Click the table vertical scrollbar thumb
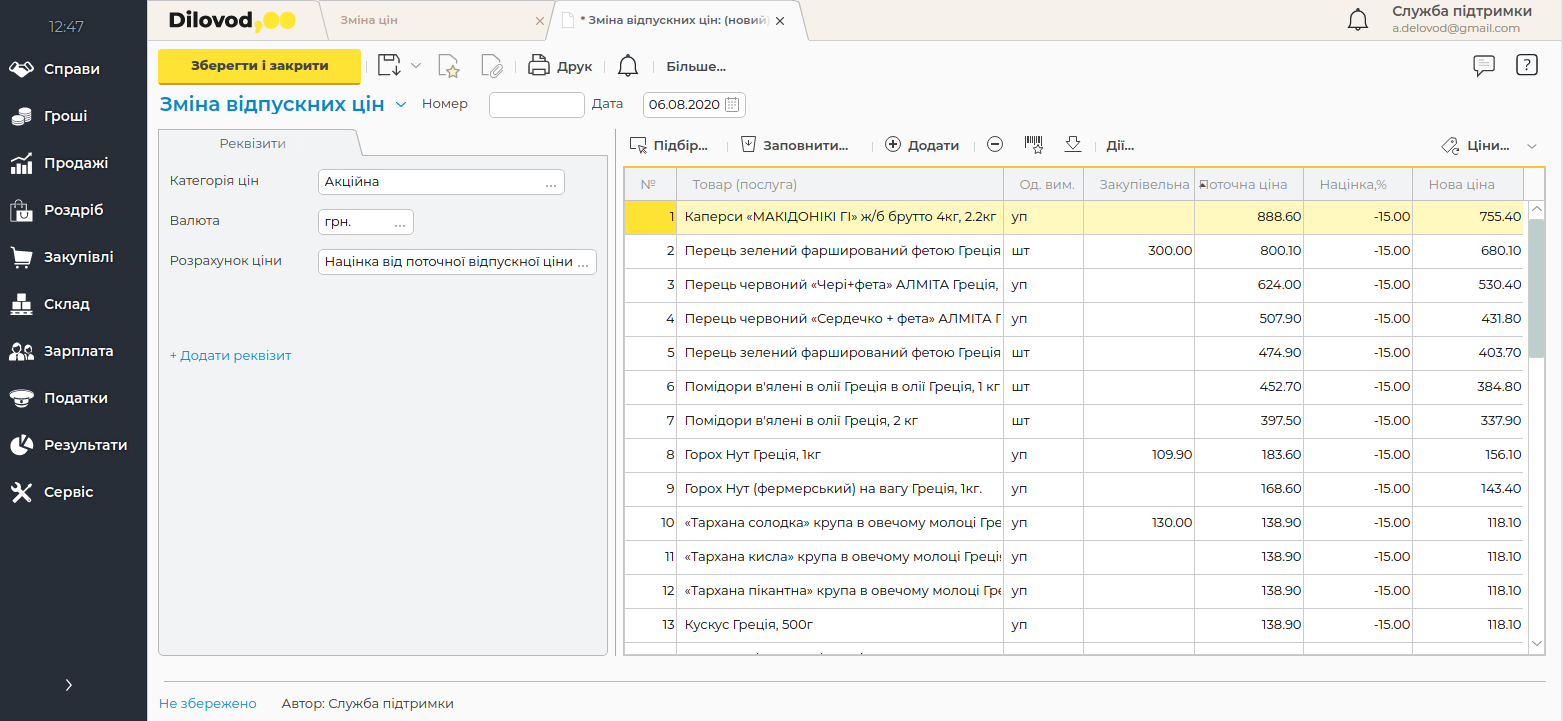This screenshot has height=721, width=1563. (x=1536, y=290)
